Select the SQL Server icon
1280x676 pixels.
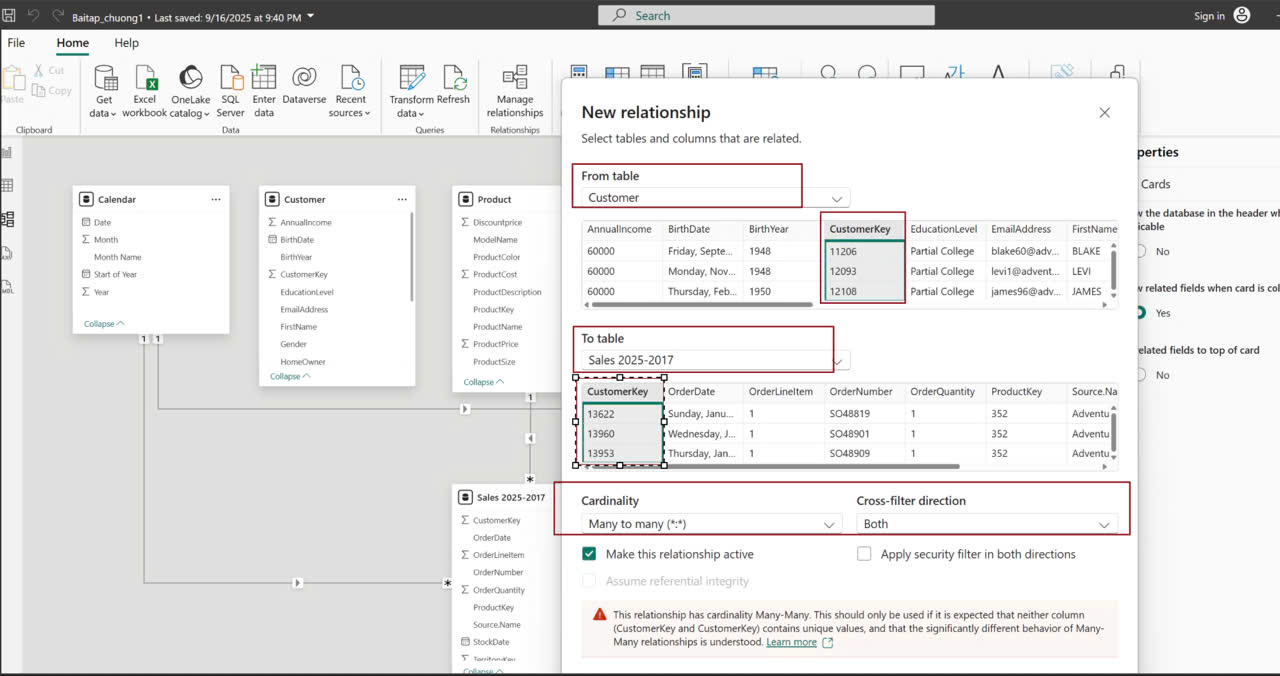(231, 79)
